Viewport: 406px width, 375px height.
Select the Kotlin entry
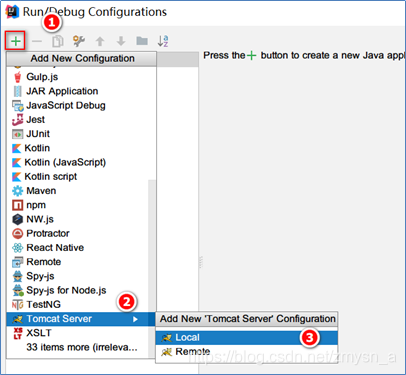[x=81, y=148]
